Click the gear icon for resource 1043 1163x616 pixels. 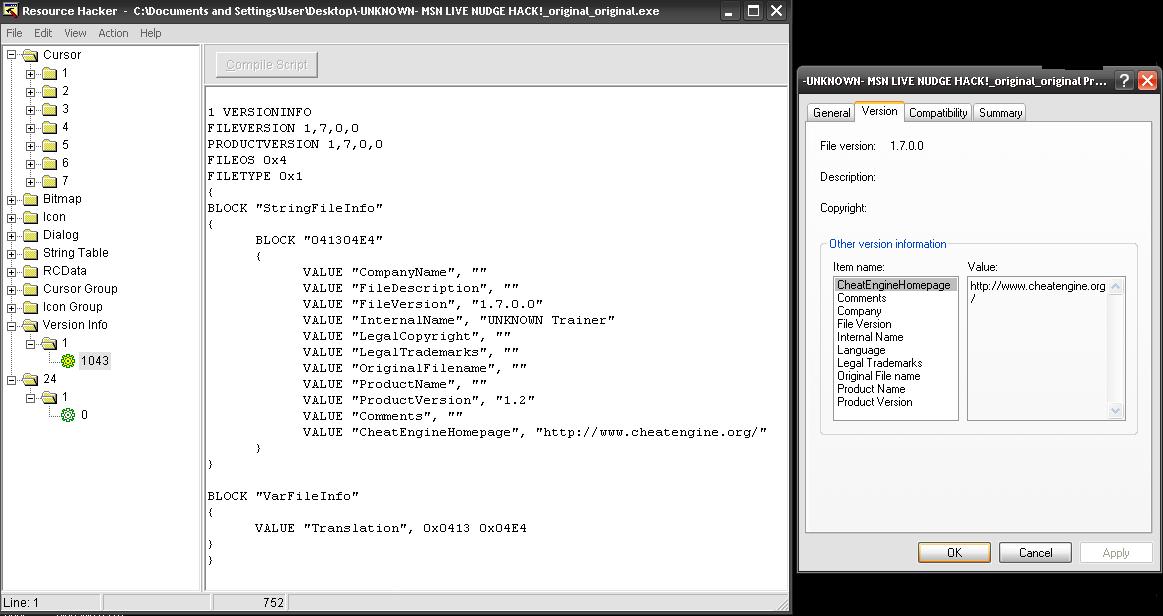pos(68,361)
